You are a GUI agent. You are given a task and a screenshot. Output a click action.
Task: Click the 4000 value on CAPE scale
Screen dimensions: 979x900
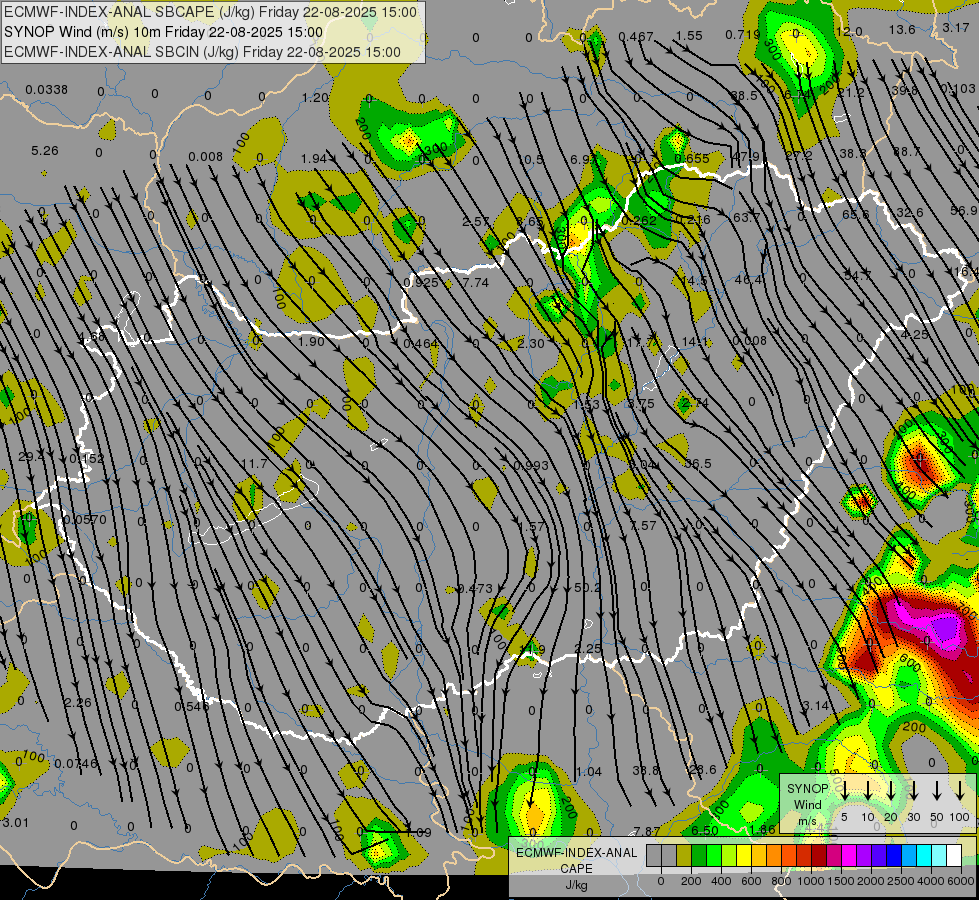(x=931, y=881)
